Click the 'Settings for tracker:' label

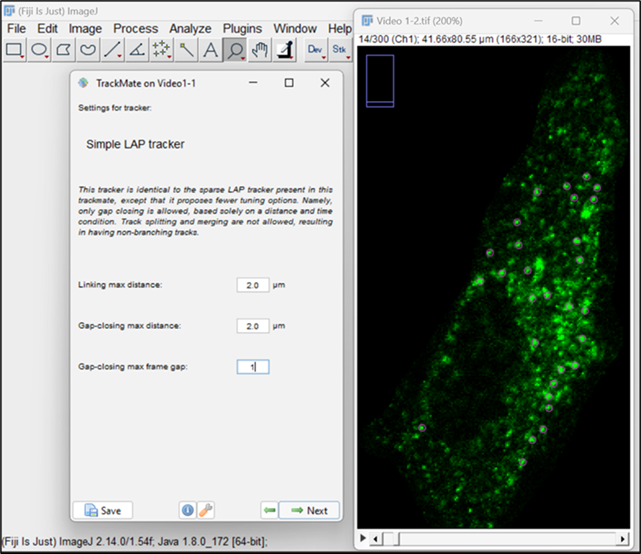click(115, 108)
